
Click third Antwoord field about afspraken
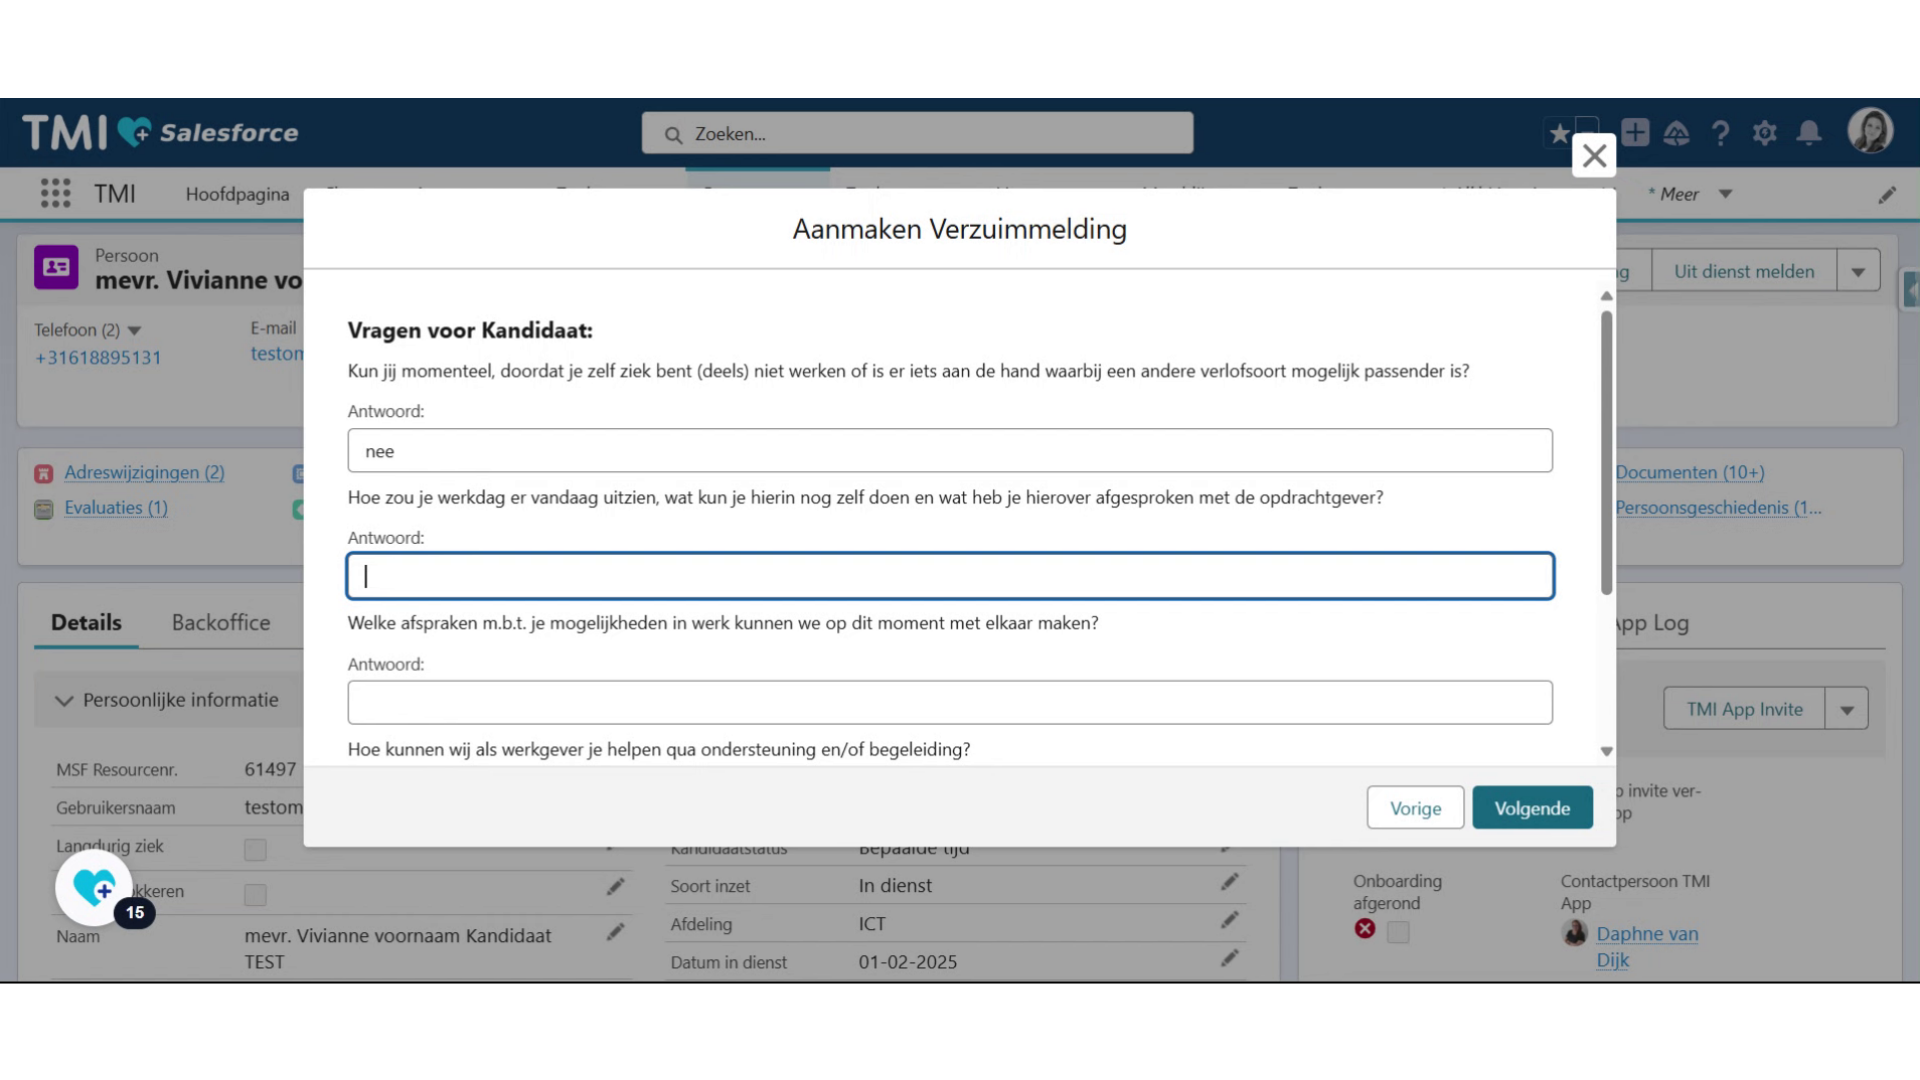point(950,703)
